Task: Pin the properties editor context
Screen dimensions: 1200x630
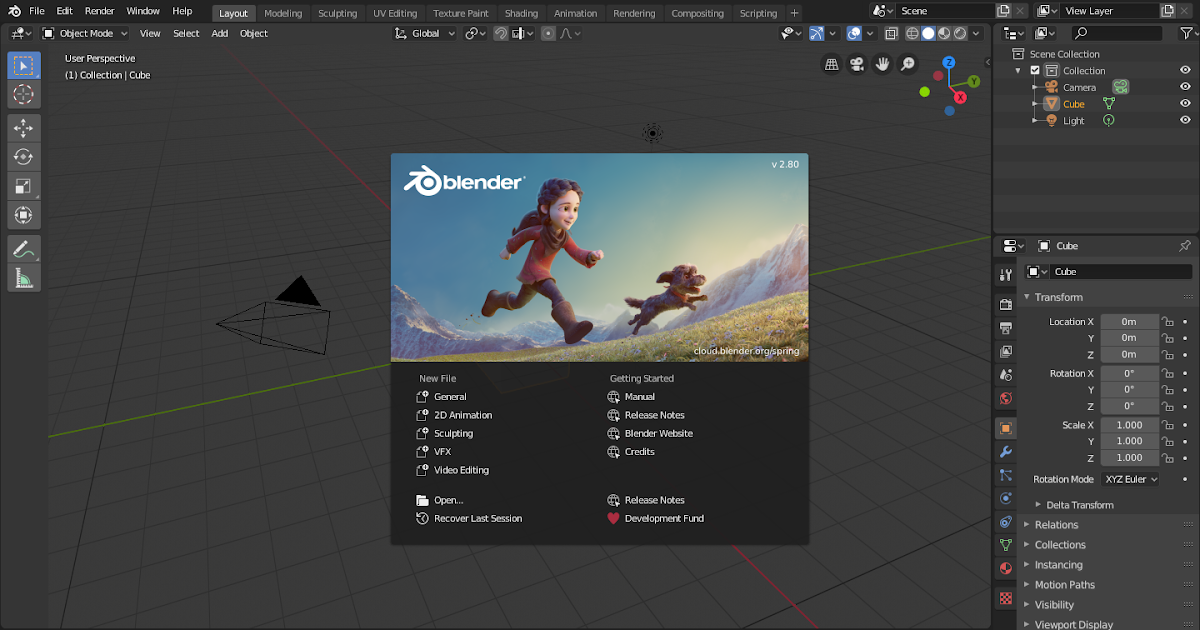Action: (x=1185, y=246)
